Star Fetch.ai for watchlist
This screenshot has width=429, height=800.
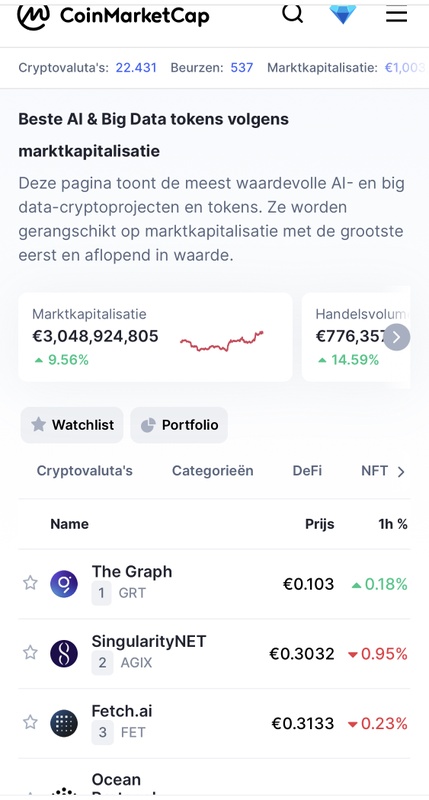31,722
